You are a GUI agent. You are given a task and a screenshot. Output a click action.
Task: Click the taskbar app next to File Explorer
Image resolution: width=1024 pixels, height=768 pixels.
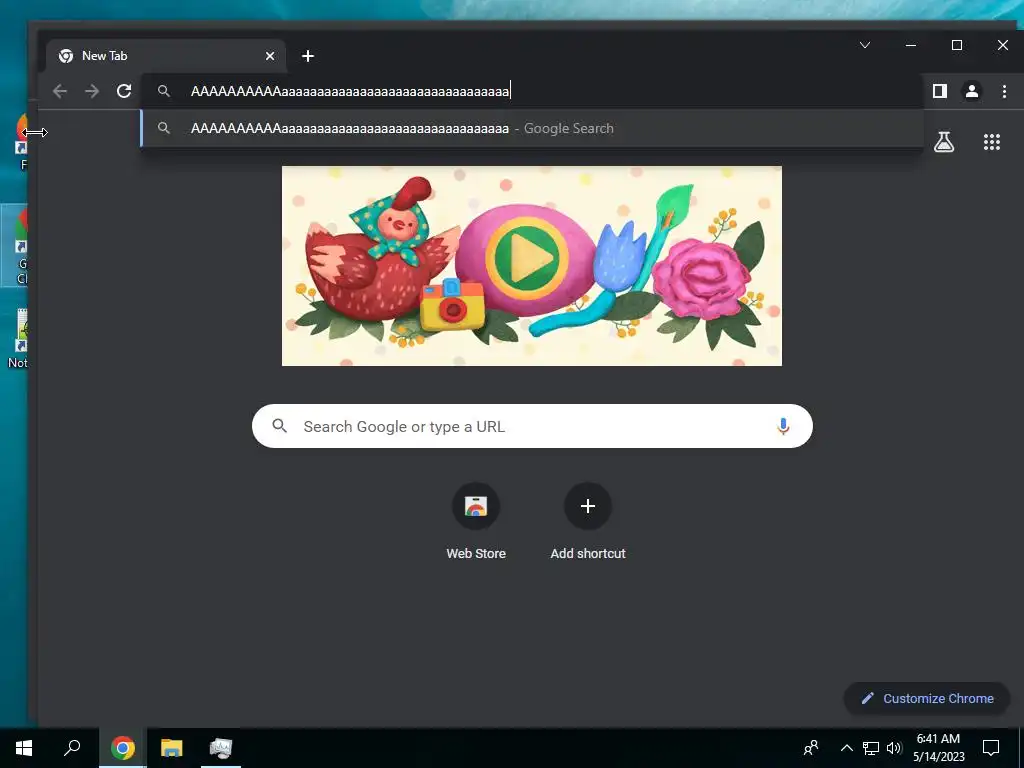point(221,748)
